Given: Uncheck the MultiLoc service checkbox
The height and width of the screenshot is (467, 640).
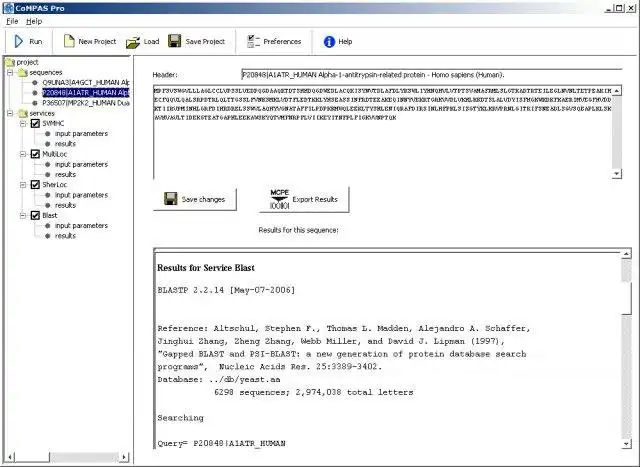Looking at the screenshot, I should 35,154.
